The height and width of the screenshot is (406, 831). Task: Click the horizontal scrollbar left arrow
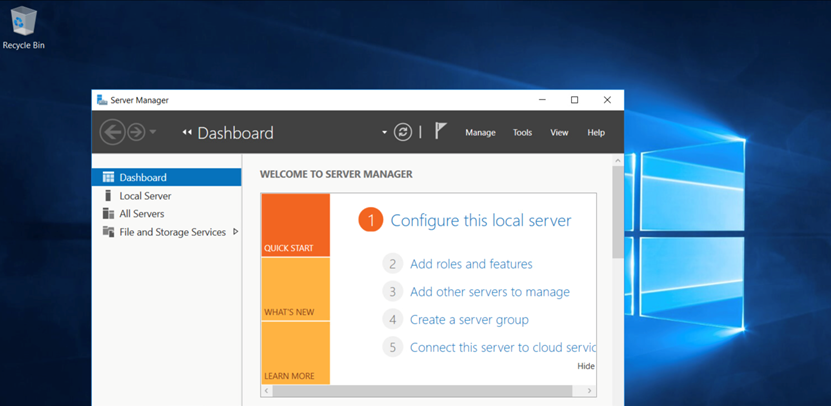point(267,391)
